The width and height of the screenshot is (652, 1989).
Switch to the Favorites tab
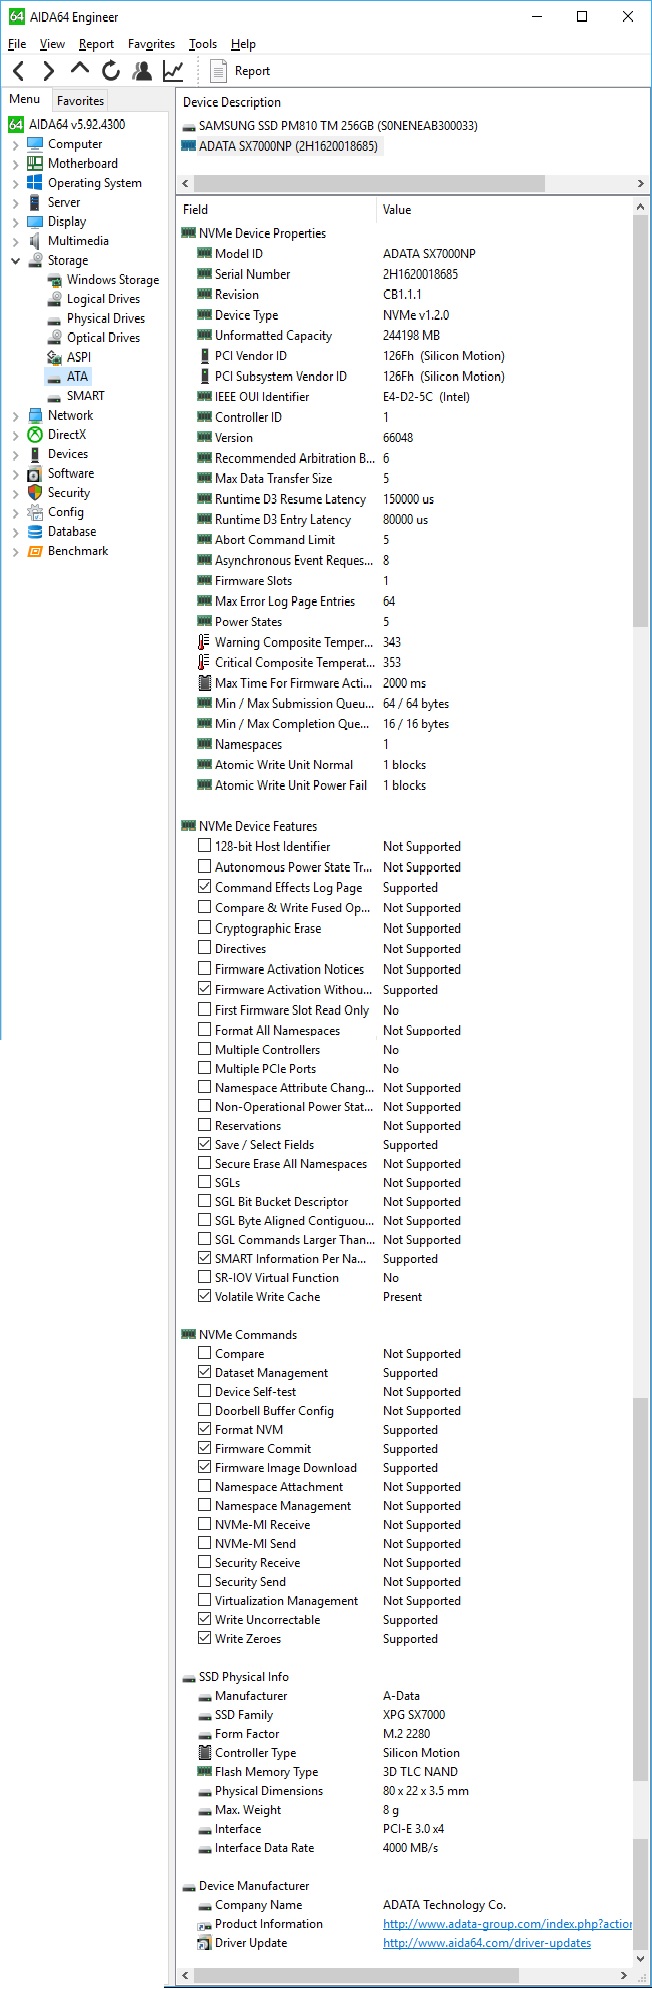(x=80, y=100)
